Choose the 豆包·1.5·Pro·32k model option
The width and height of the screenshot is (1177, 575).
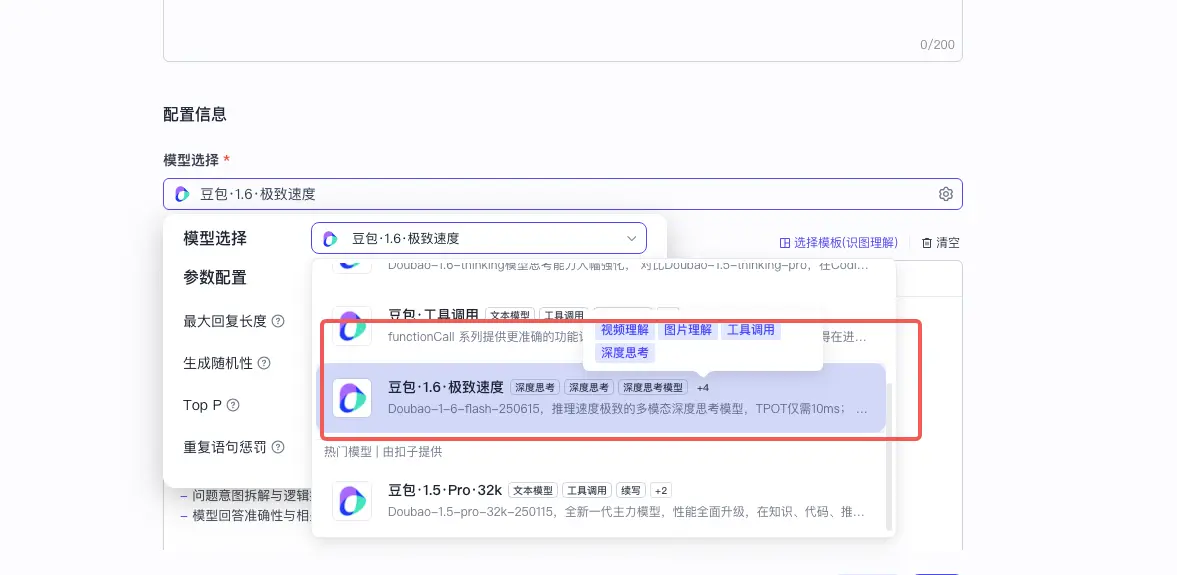(x=601, y=501)
